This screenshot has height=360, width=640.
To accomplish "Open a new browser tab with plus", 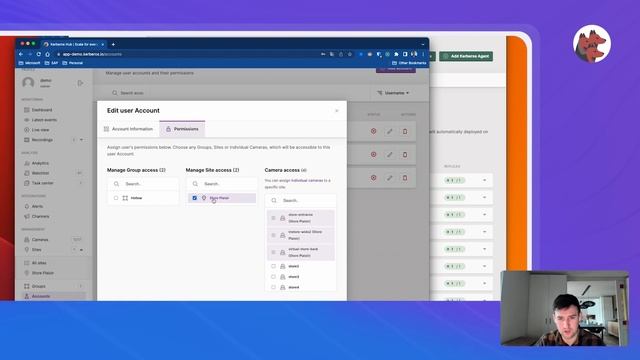I will coord(113,44).
